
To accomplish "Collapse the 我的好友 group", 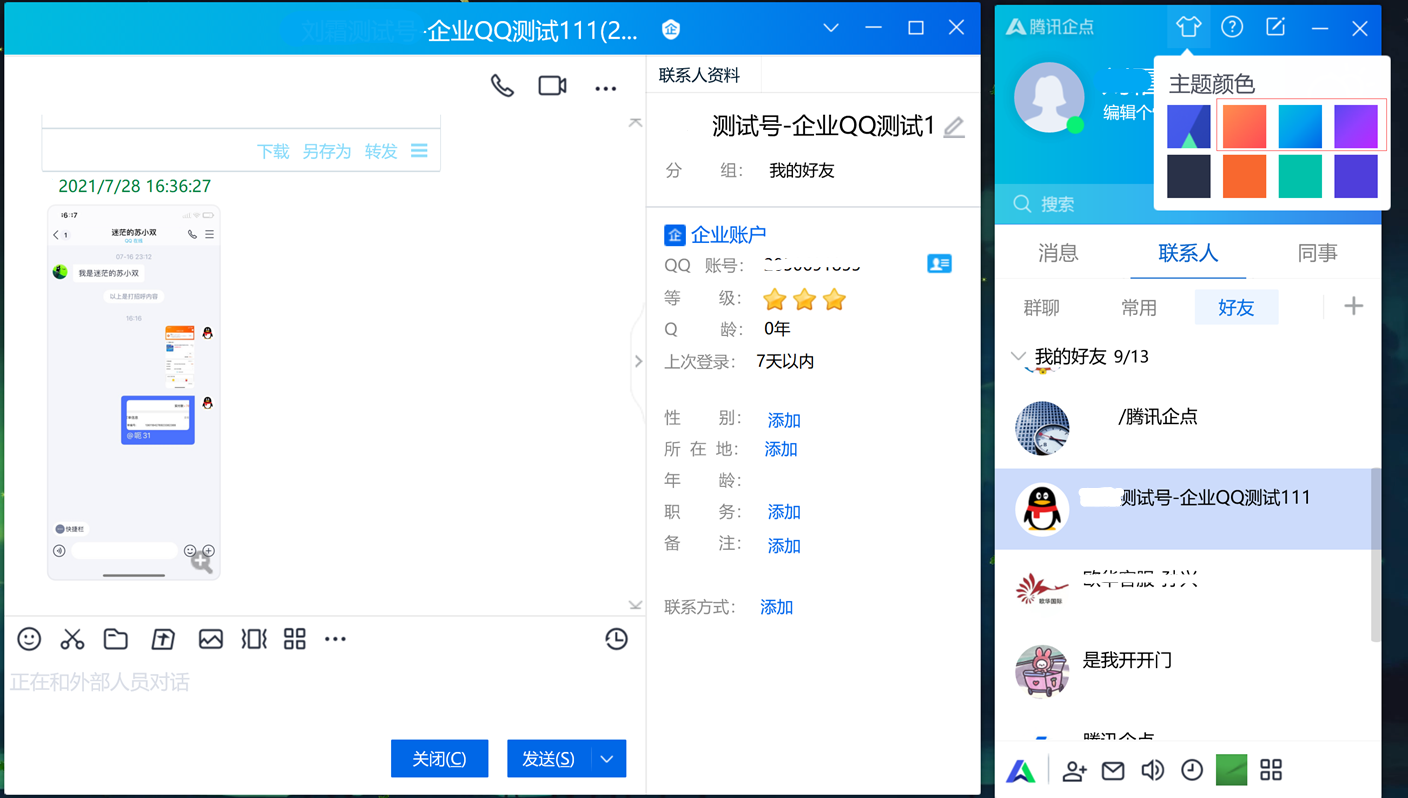I will 1018,356.
